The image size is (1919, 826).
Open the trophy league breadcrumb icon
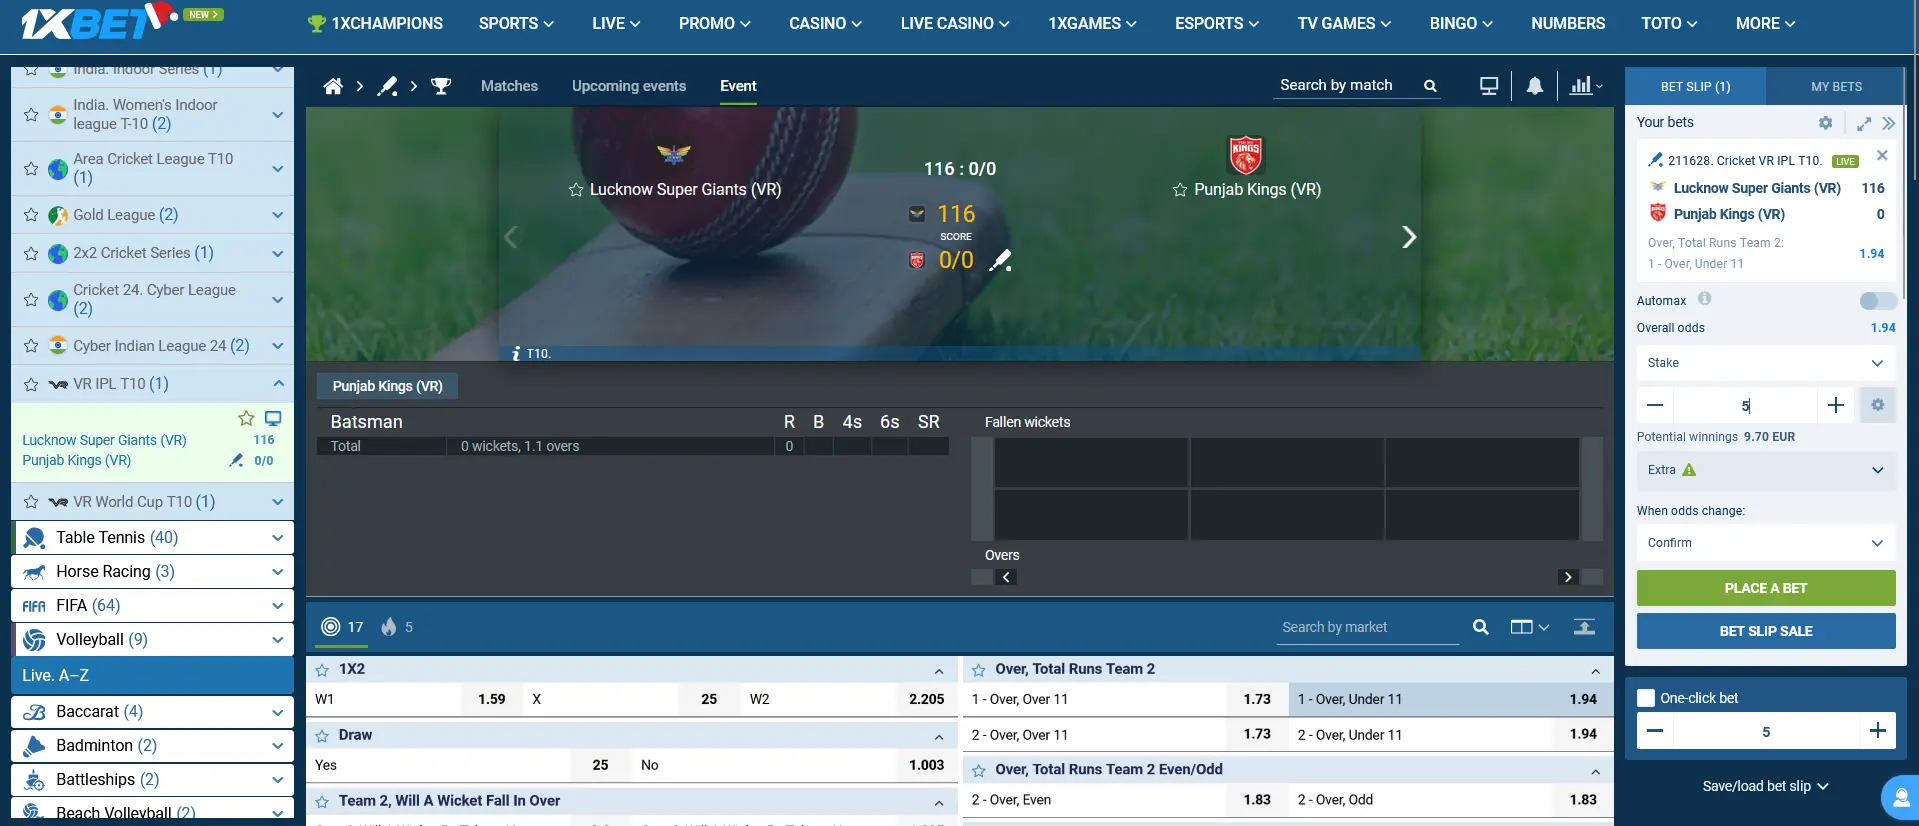pyautogui.click(x=441, y=86)
